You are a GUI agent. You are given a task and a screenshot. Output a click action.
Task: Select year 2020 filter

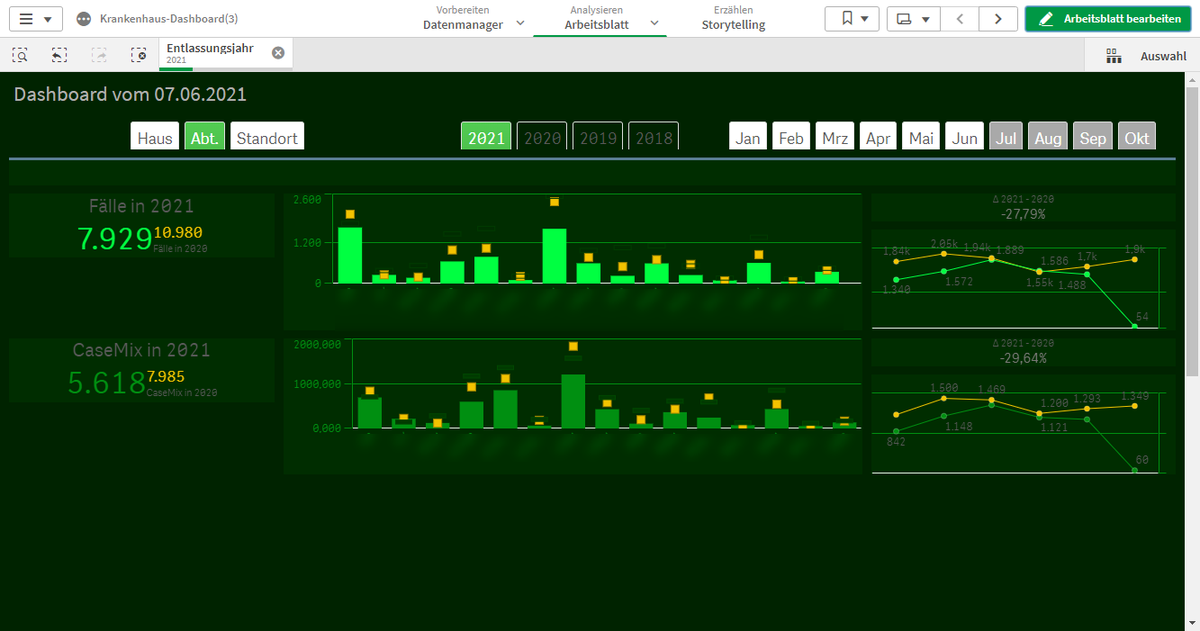coord(542,138)
